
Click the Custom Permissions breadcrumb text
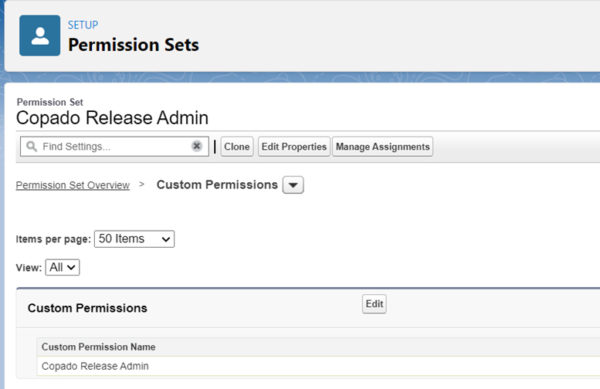(x=217, y=185)
